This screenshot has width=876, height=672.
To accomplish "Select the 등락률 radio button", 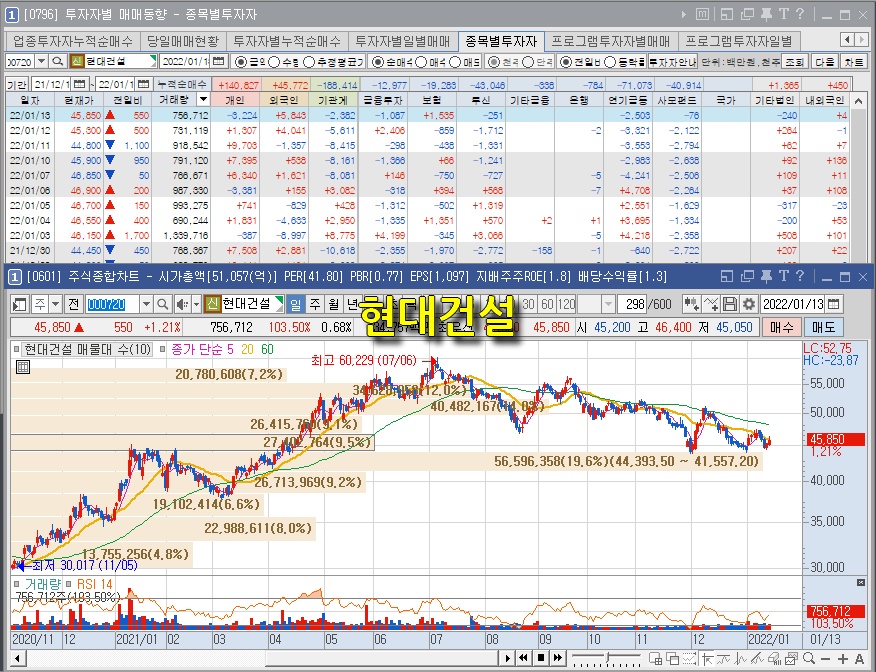I will [610, 62].
